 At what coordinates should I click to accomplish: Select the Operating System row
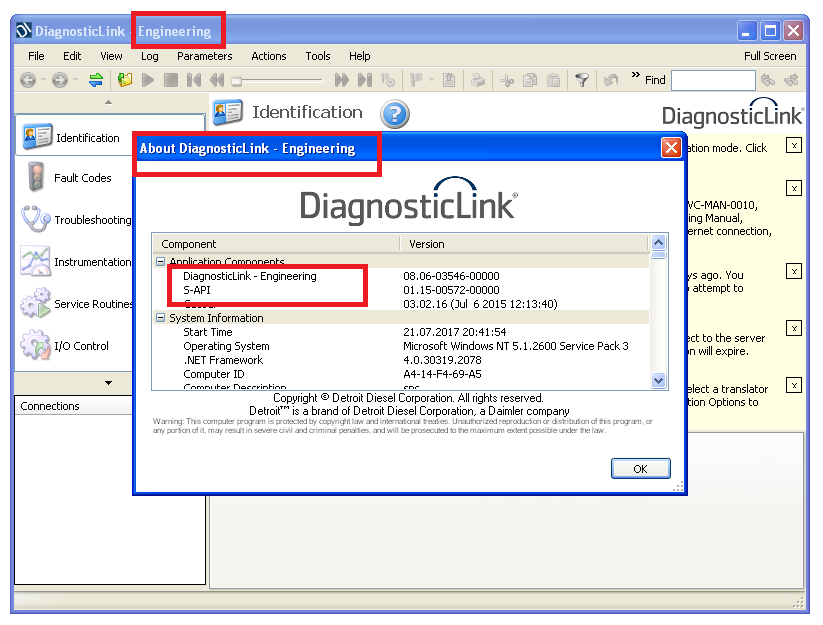pos(402,346)
